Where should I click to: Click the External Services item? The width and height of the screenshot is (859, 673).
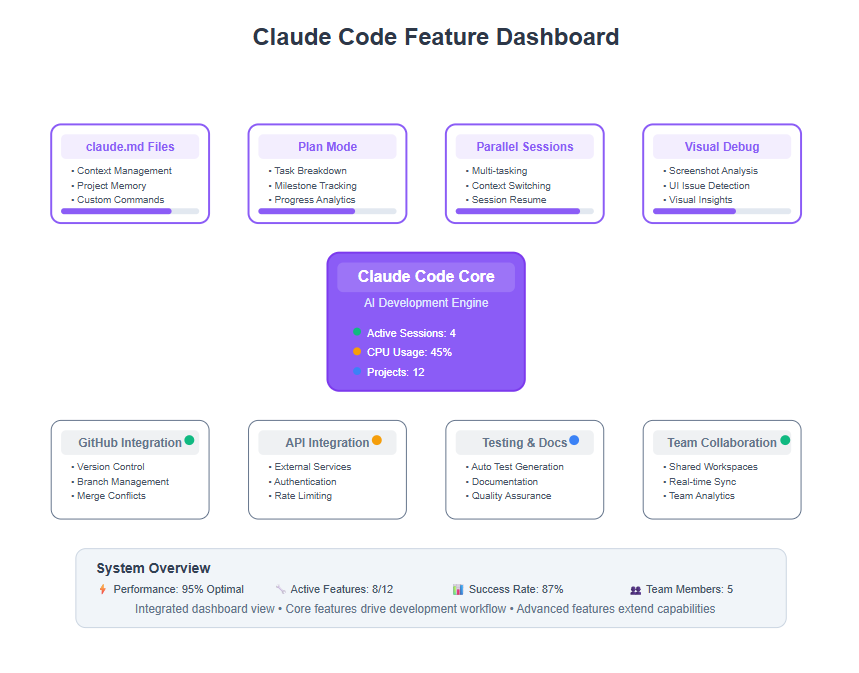pos(312,467)
